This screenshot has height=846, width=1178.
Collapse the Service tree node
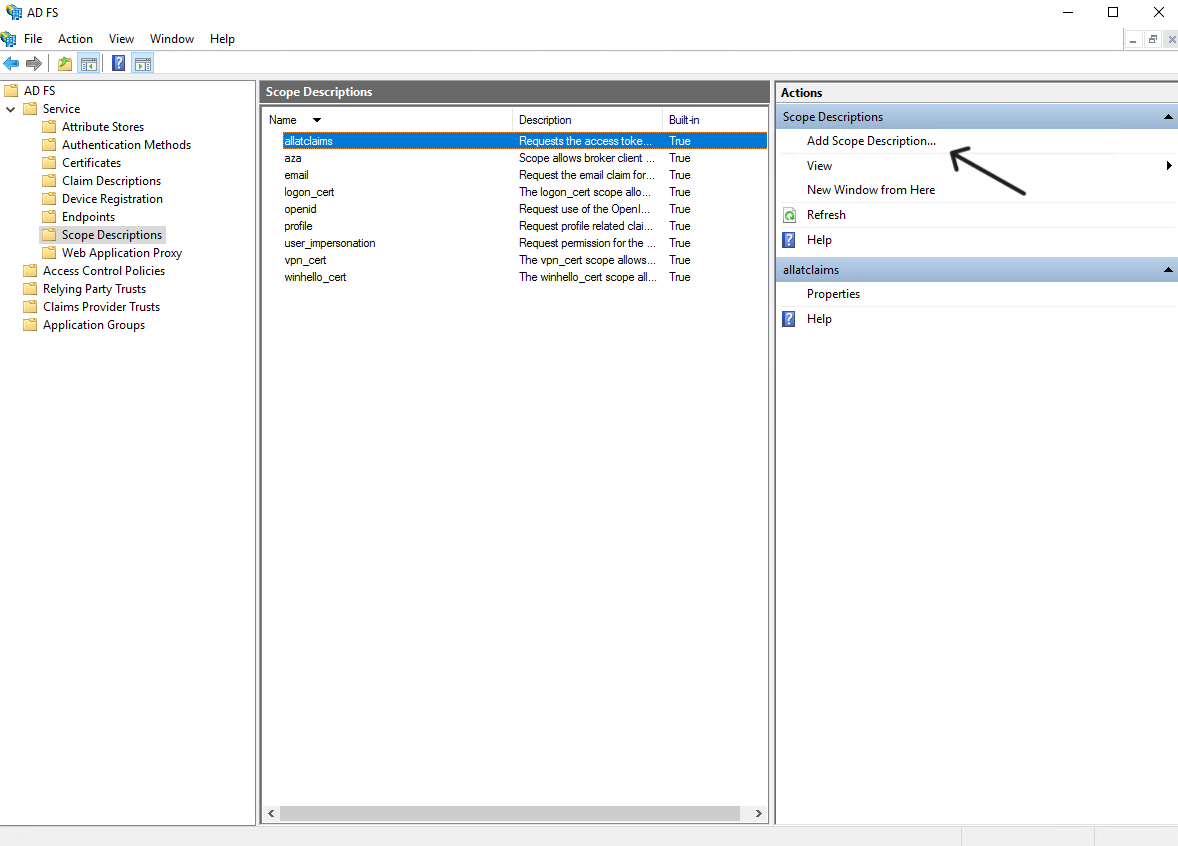pyautogui.click(x=11, y=110)
